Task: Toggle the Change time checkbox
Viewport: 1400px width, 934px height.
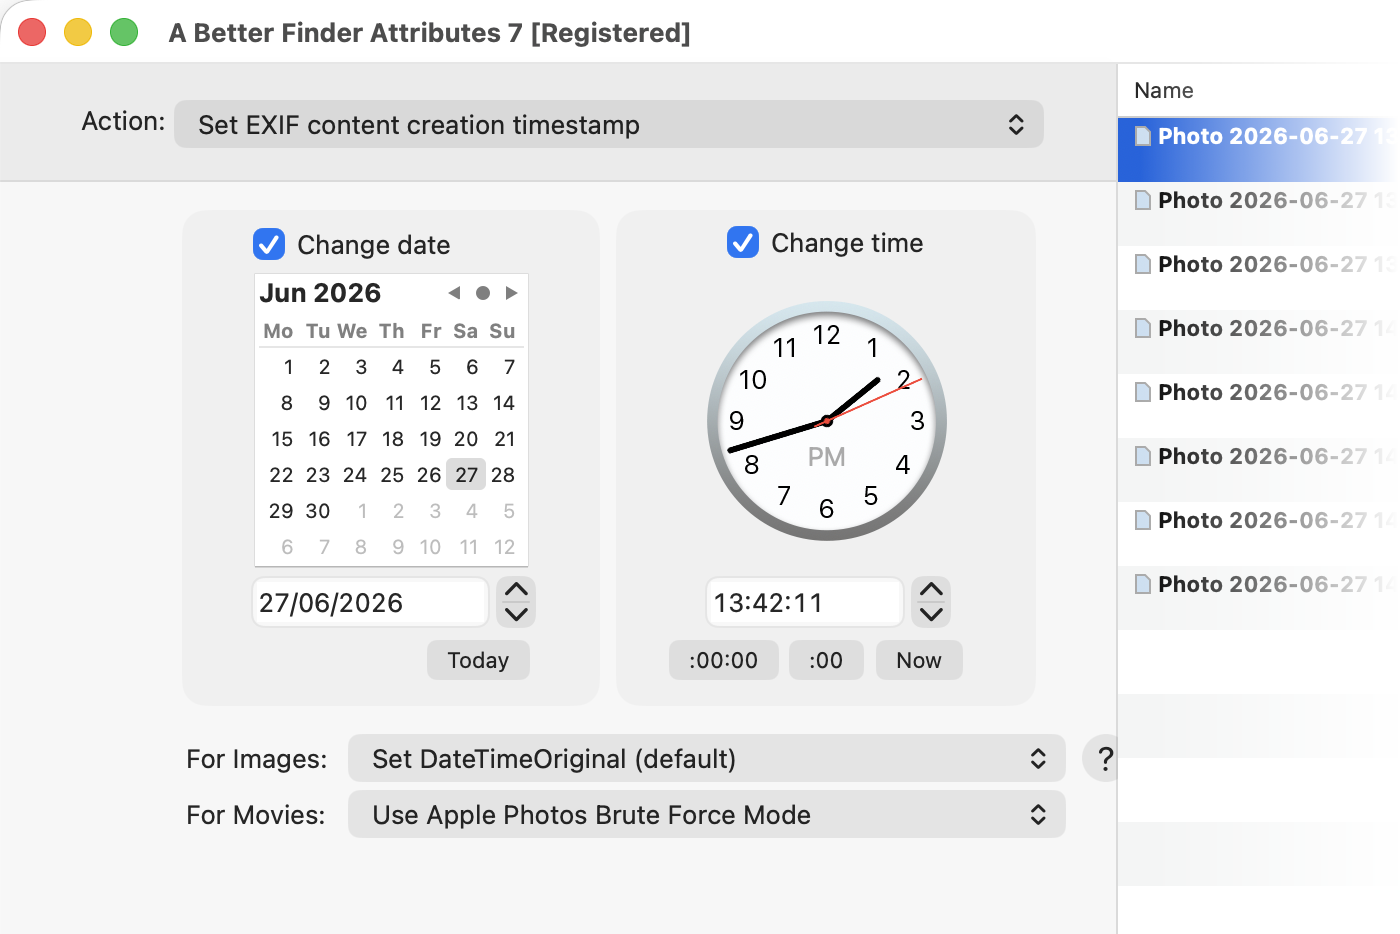Action: (x=743, y=242)
